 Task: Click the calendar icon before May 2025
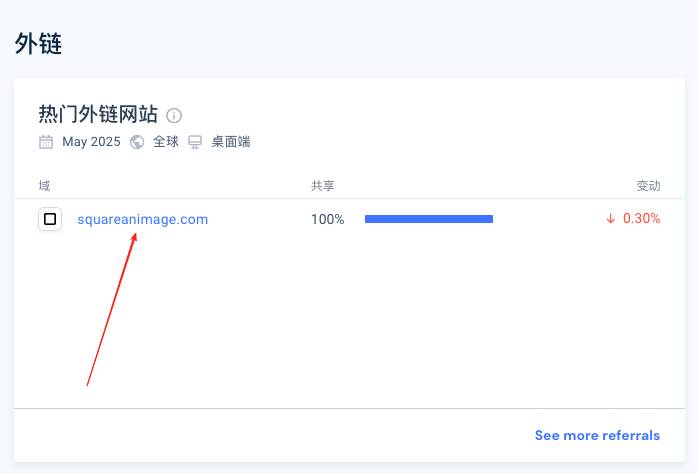pos(46,142)
